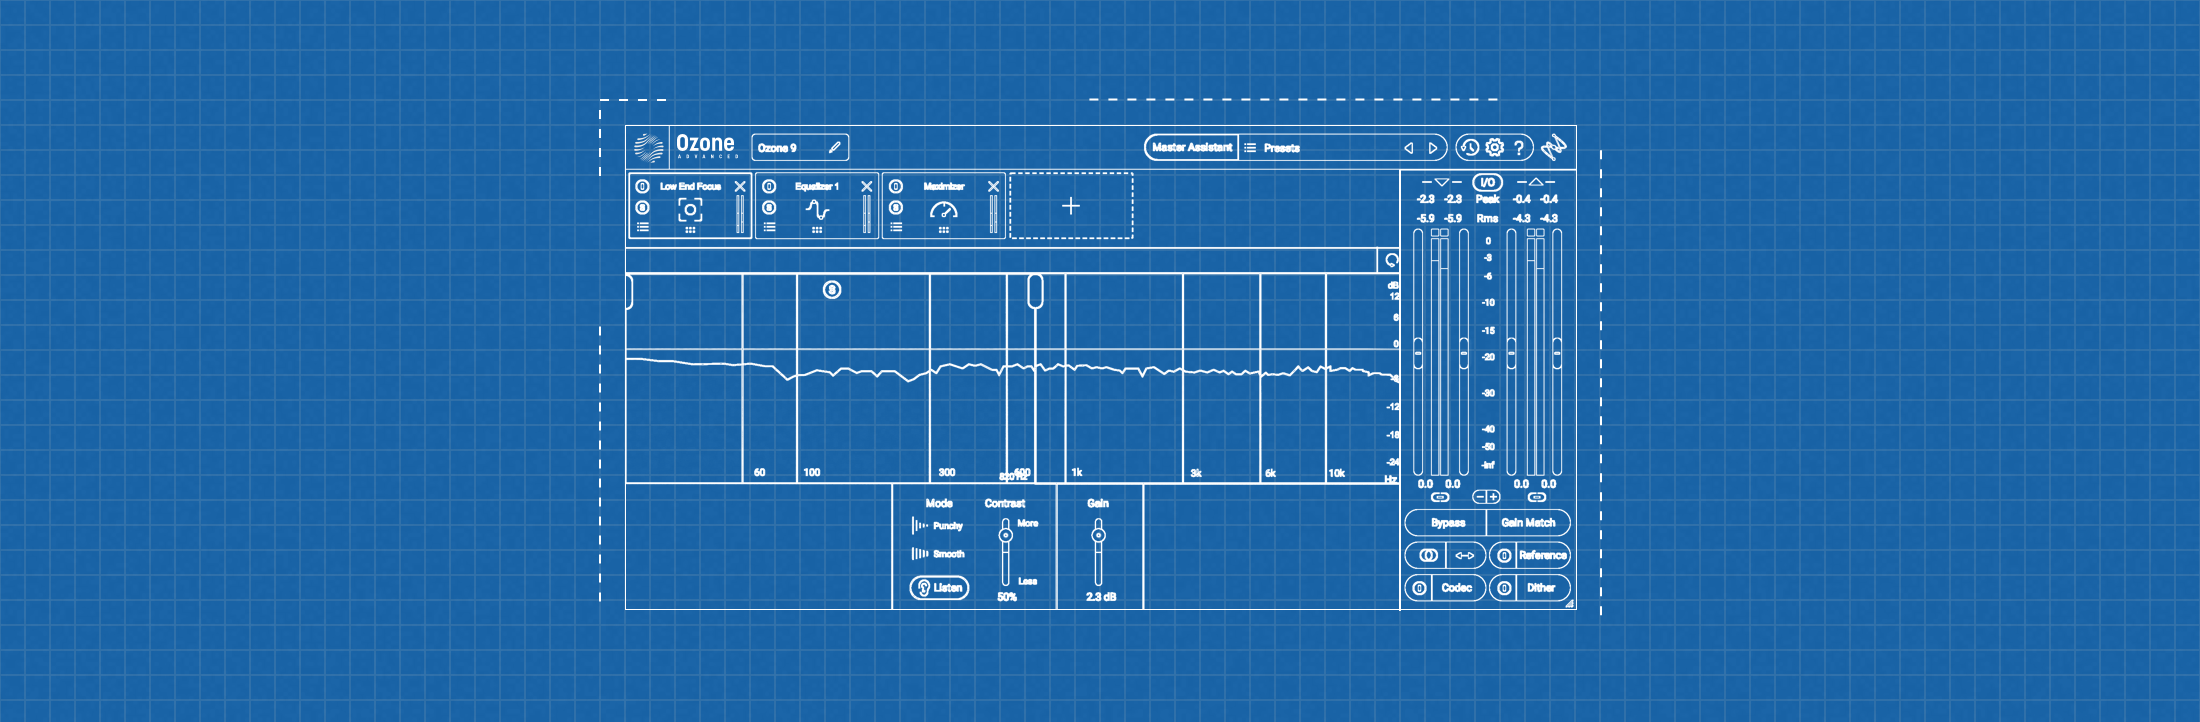Launch Master Assistant

[x=1191, y=147]
